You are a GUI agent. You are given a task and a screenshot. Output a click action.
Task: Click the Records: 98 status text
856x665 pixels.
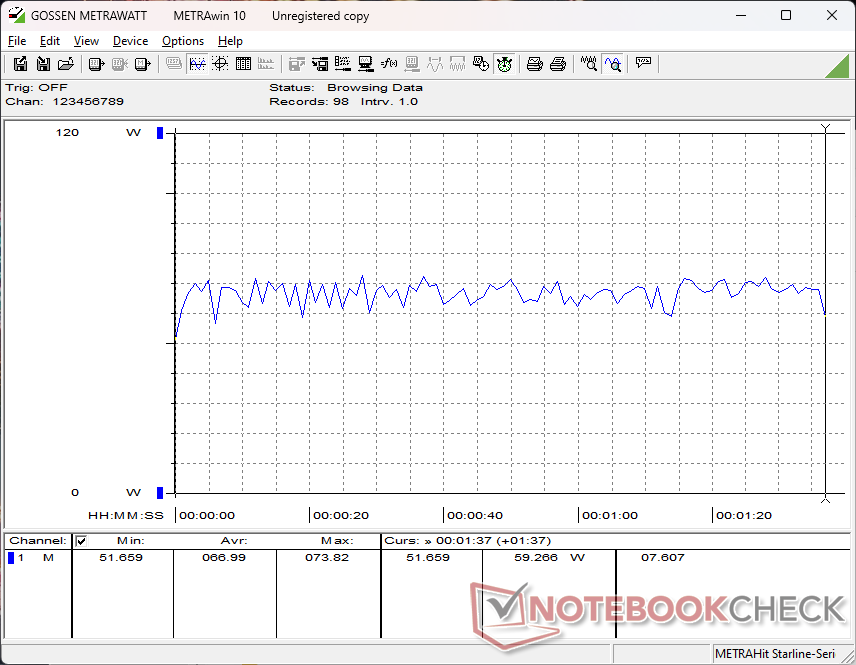[x=309, y=102]
